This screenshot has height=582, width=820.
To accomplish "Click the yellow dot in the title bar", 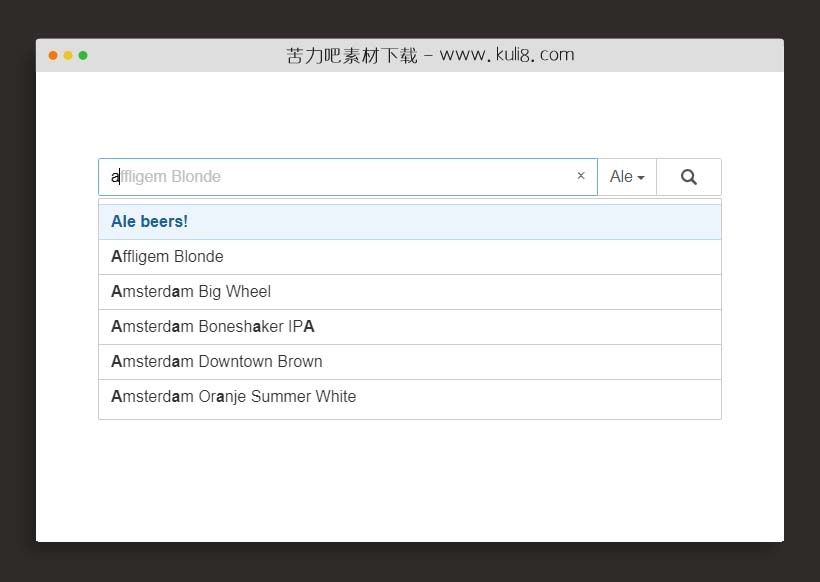I will [68, 55].
